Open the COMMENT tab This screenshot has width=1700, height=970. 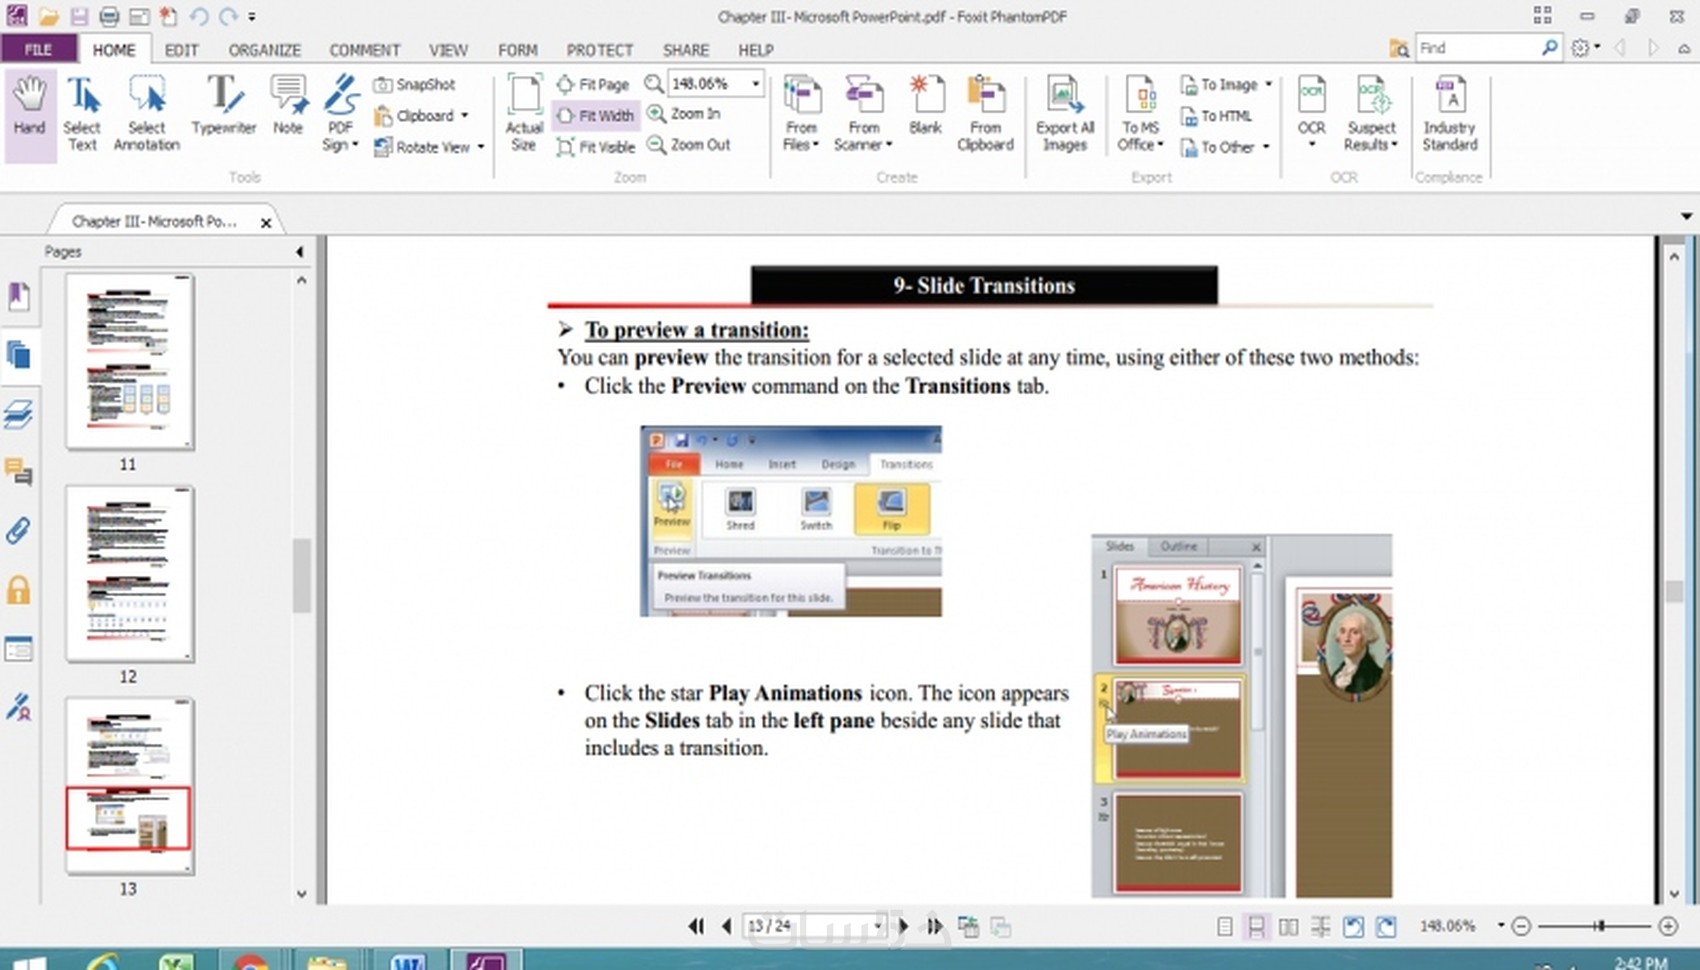point(364,50)
